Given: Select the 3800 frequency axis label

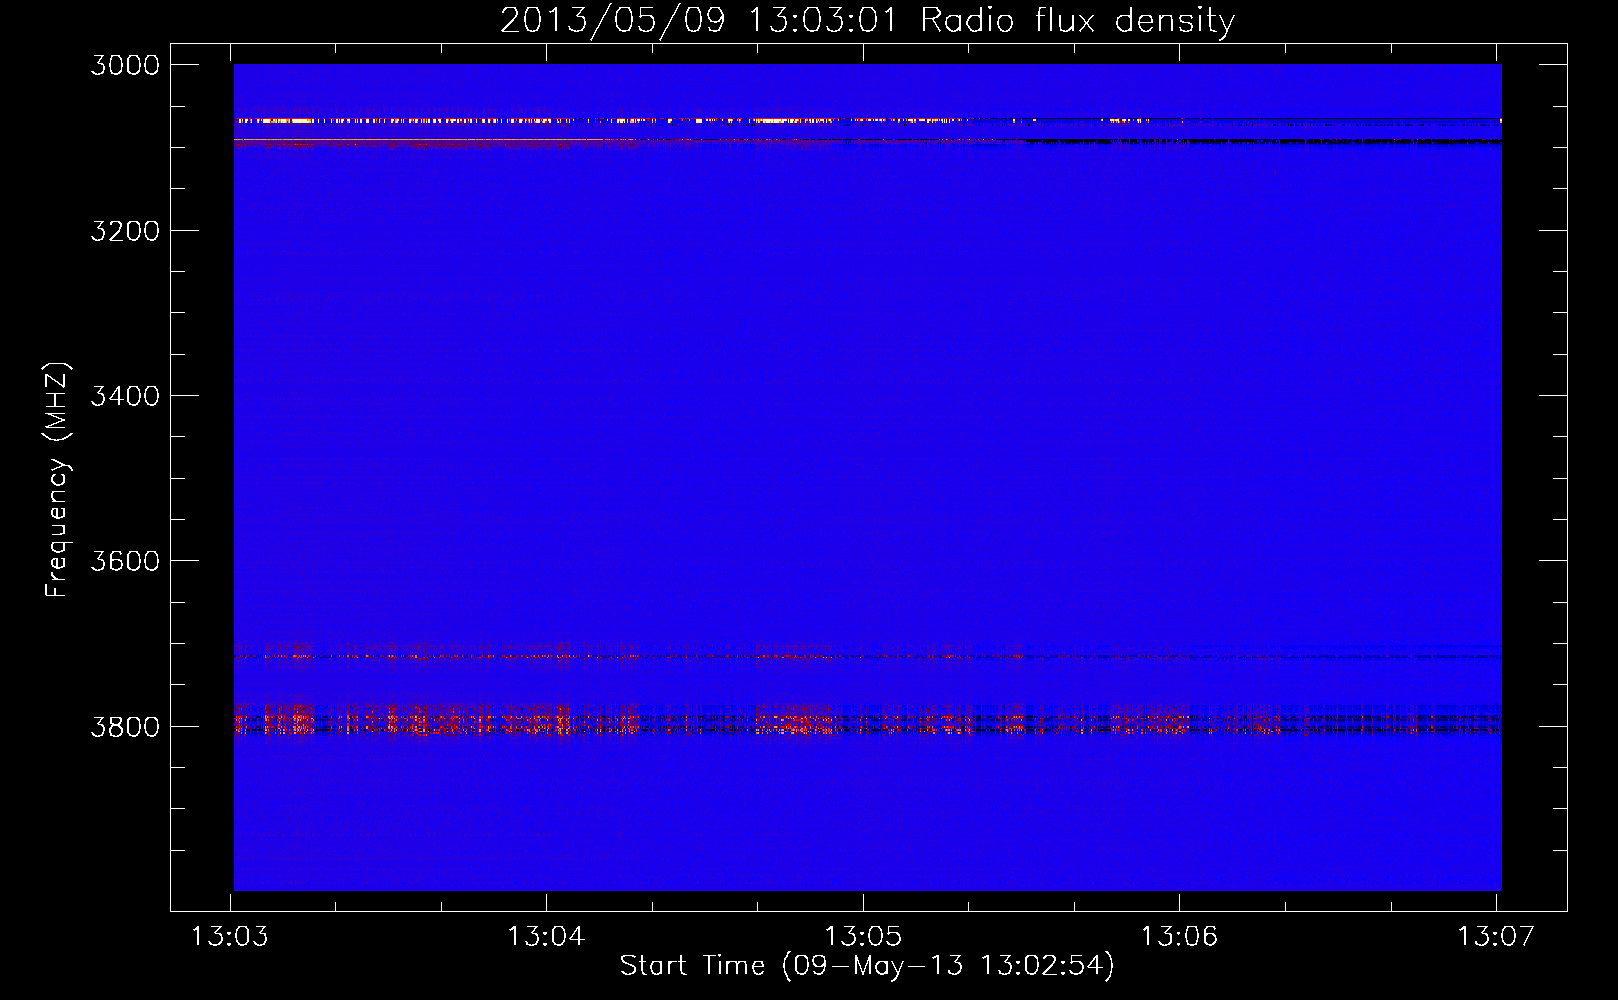Looking at the screenshot, I should [x=125, y=727].
